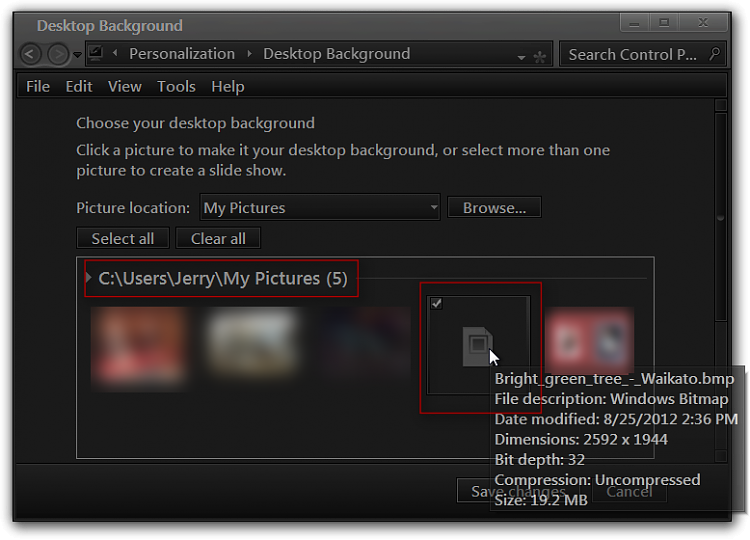Open the Picture location combo box
This screenshot has height=540, width=750.
click(x=320, y=208)
